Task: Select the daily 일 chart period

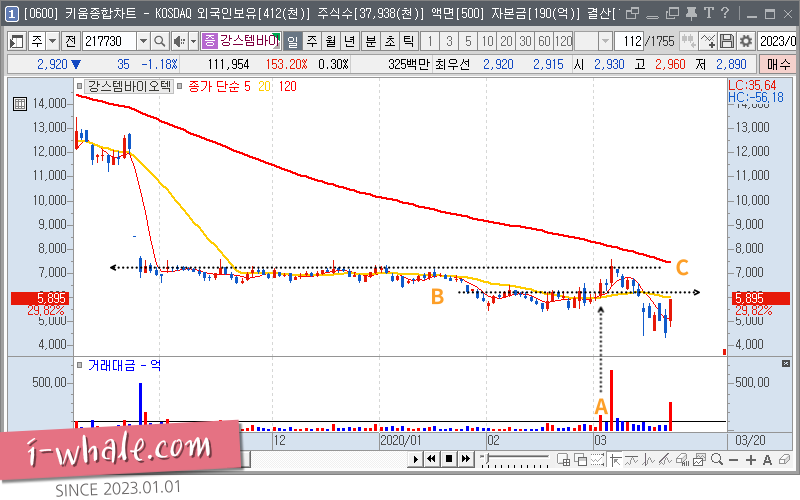Action: [292, 41]
